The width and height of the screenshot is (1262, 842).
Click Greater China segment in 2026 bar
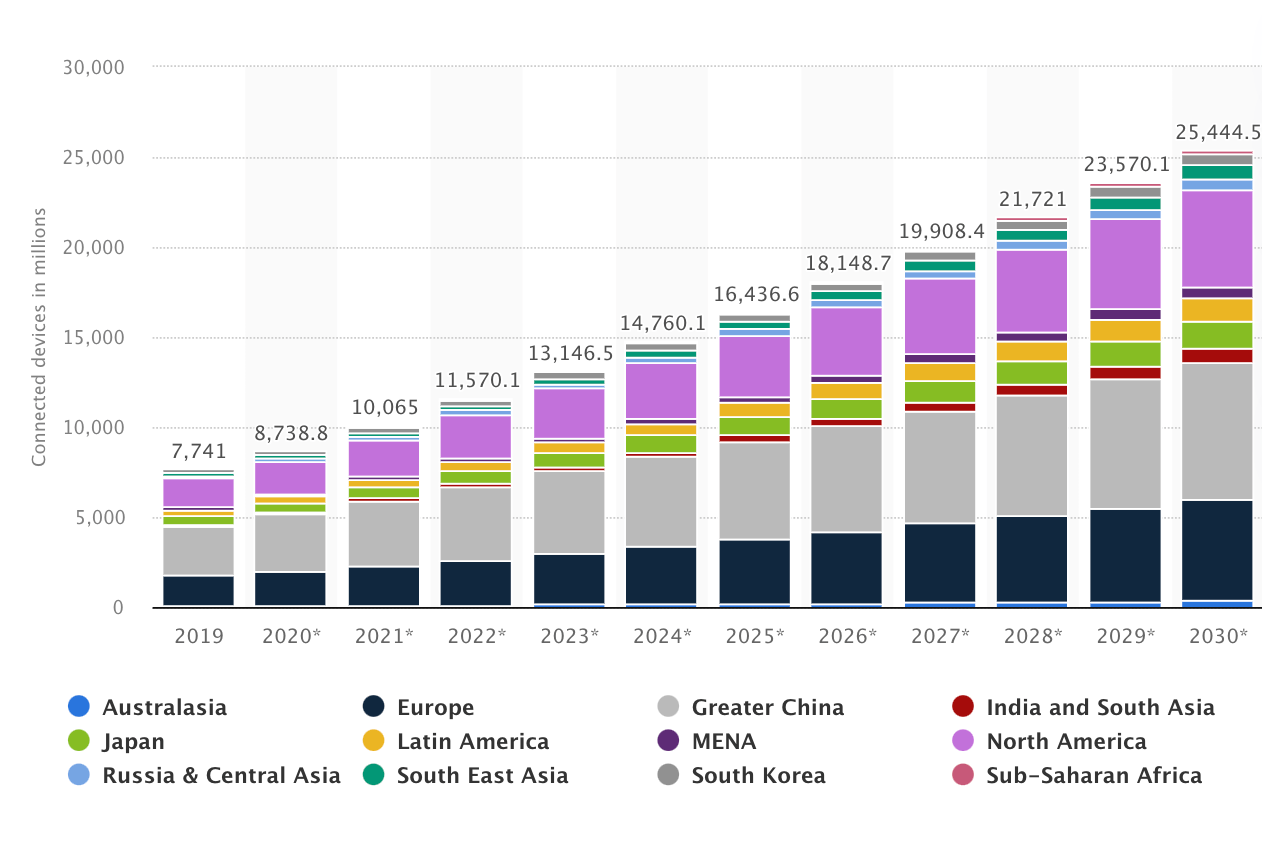(x=846, y=479)
